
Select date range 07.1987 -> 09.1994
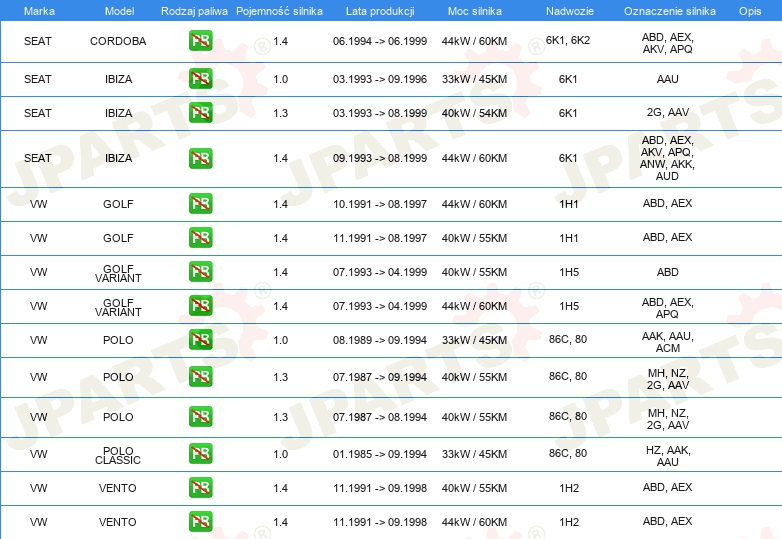click(380, 377)
